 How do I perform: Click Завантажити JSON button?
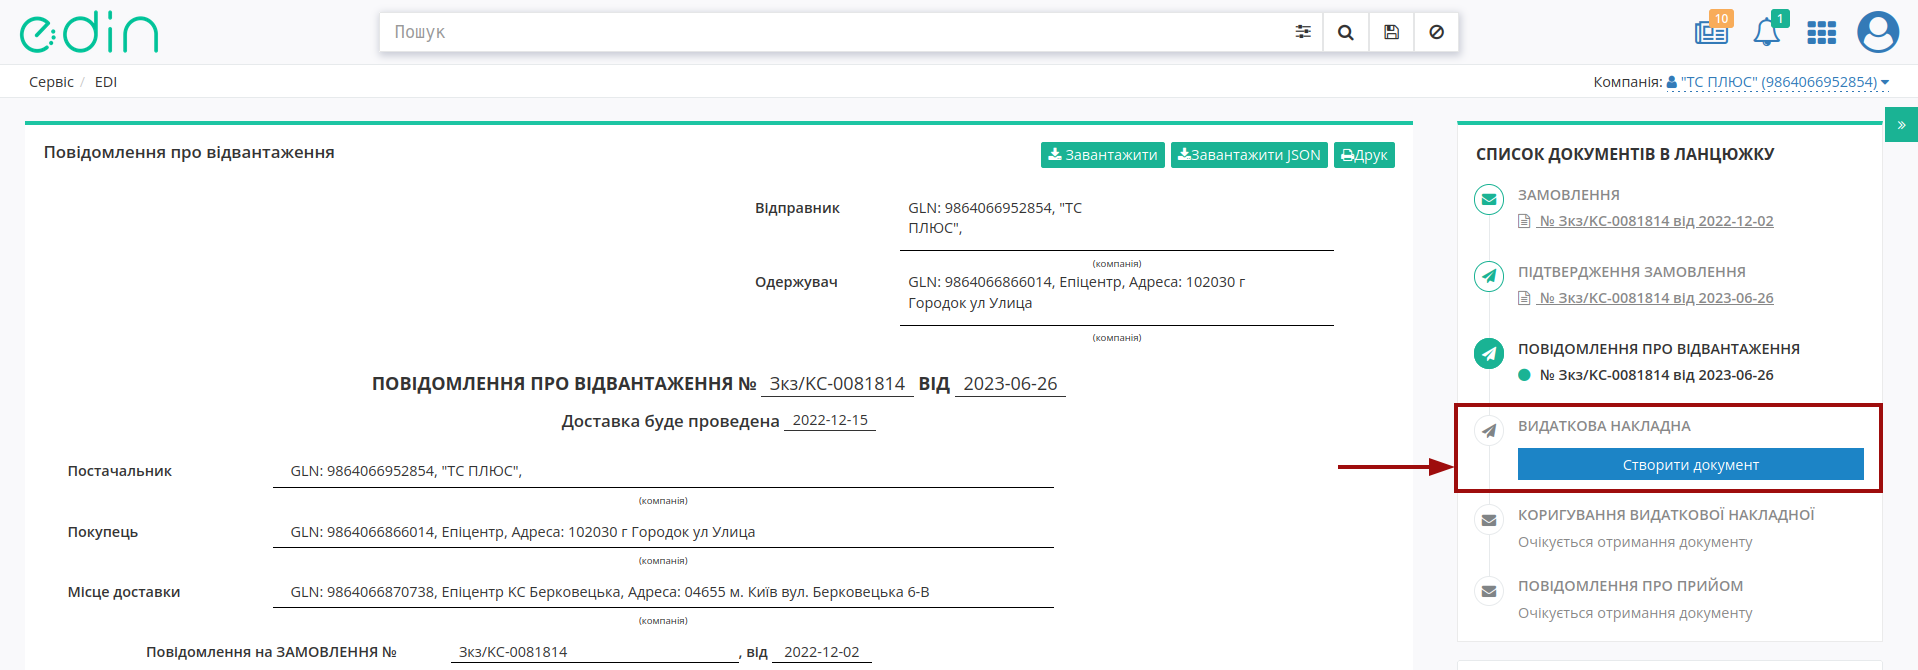tap(1249, 155)
